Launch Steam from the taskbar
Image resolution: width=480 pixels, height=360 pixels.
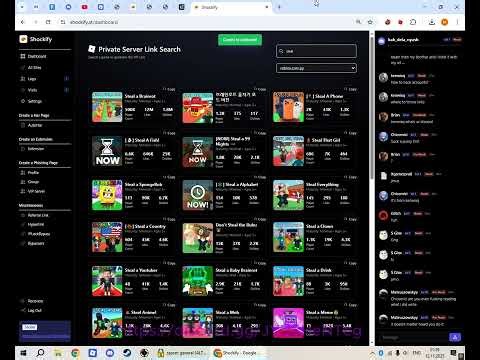coord(127,353)
